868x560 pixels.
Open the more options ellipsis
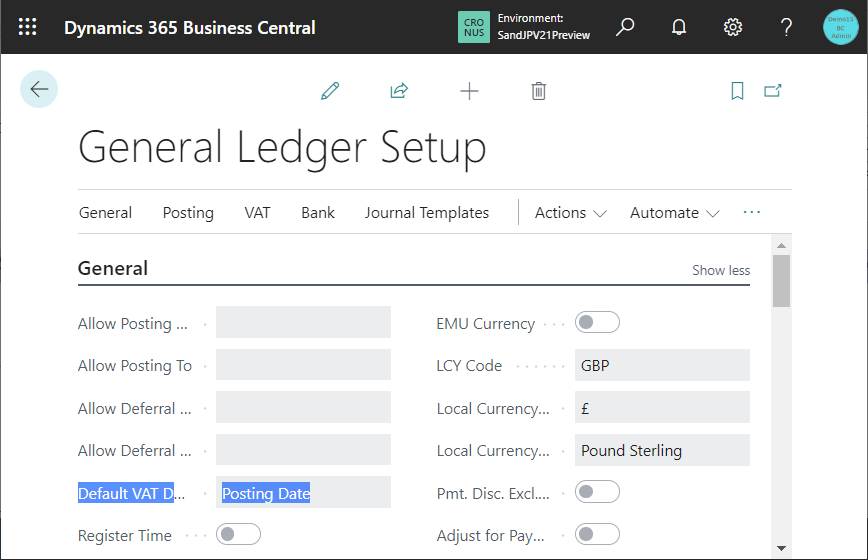[752, 212]
